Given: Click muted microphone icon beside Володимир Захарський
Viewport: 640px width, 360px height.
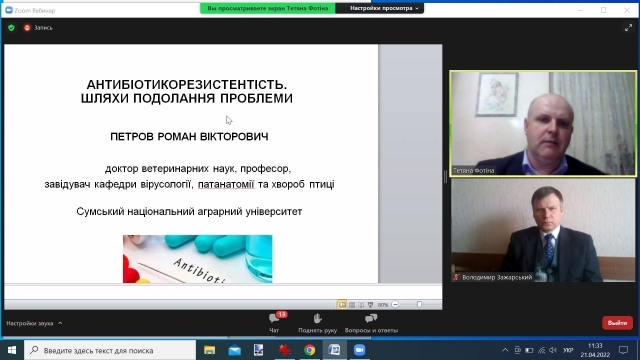Looking at the screenshot, I should [x=456, y=277].
